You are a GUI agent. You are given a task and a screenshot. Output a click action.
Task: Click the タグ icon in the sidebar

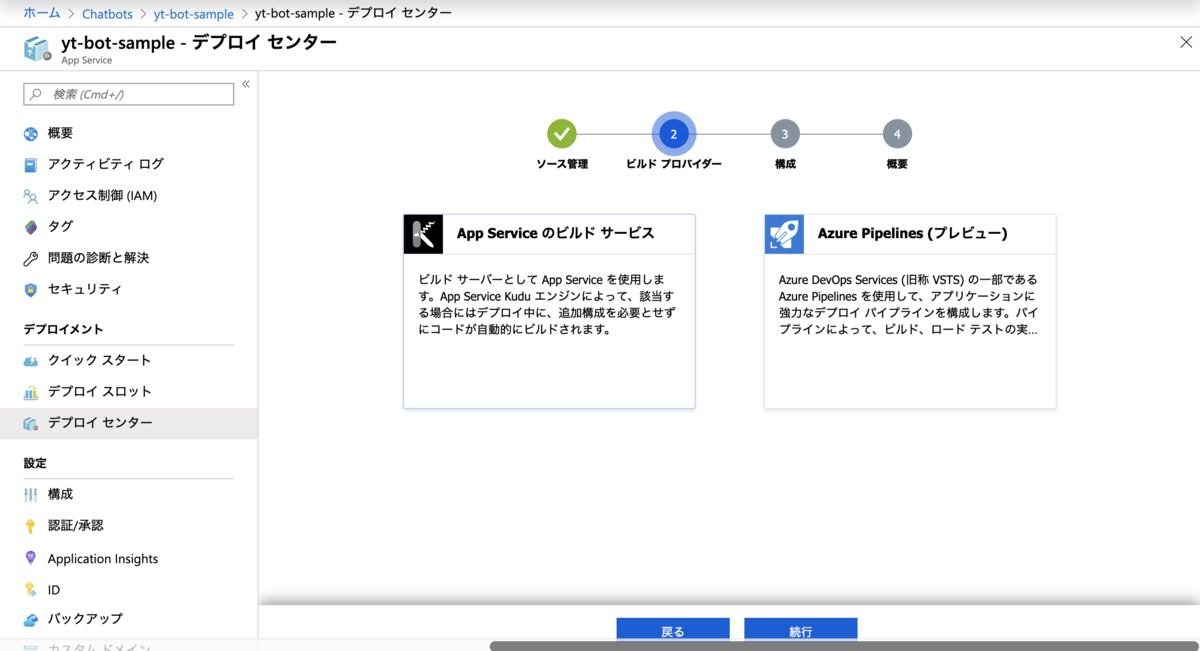click(30, 226)
